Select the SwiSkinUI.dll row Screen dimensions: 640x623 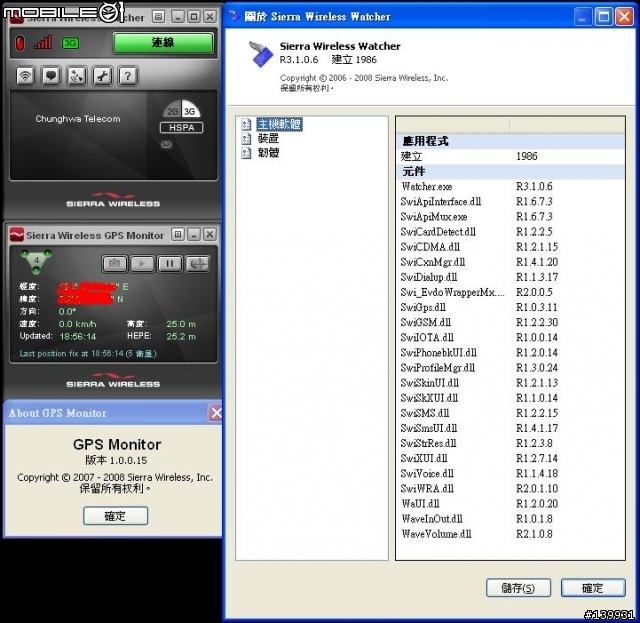[x=510, y=383]
